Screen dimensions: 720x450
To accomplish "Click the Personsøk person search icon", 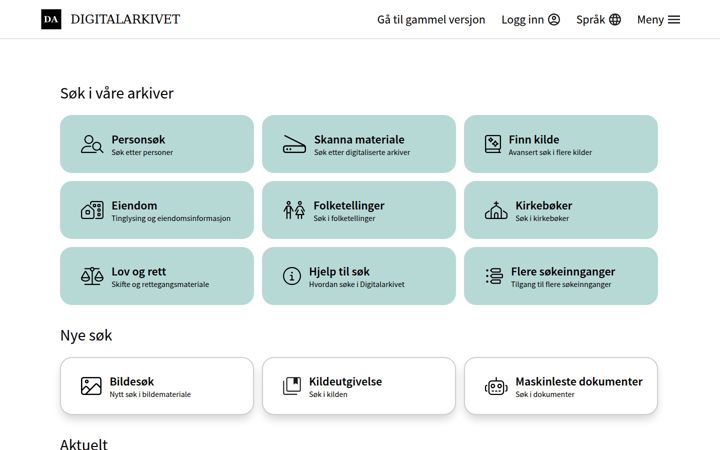I will tap(92, 144).
